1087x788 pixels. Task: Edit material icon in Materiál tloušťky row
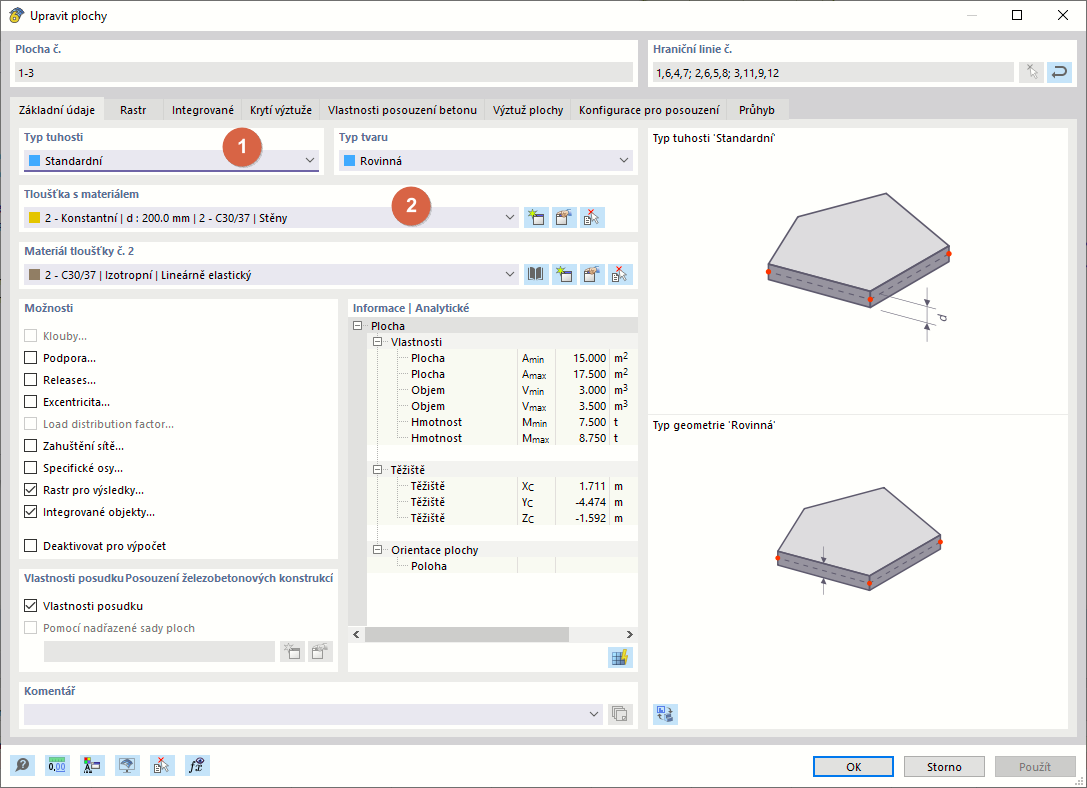[x=591, y=274]
